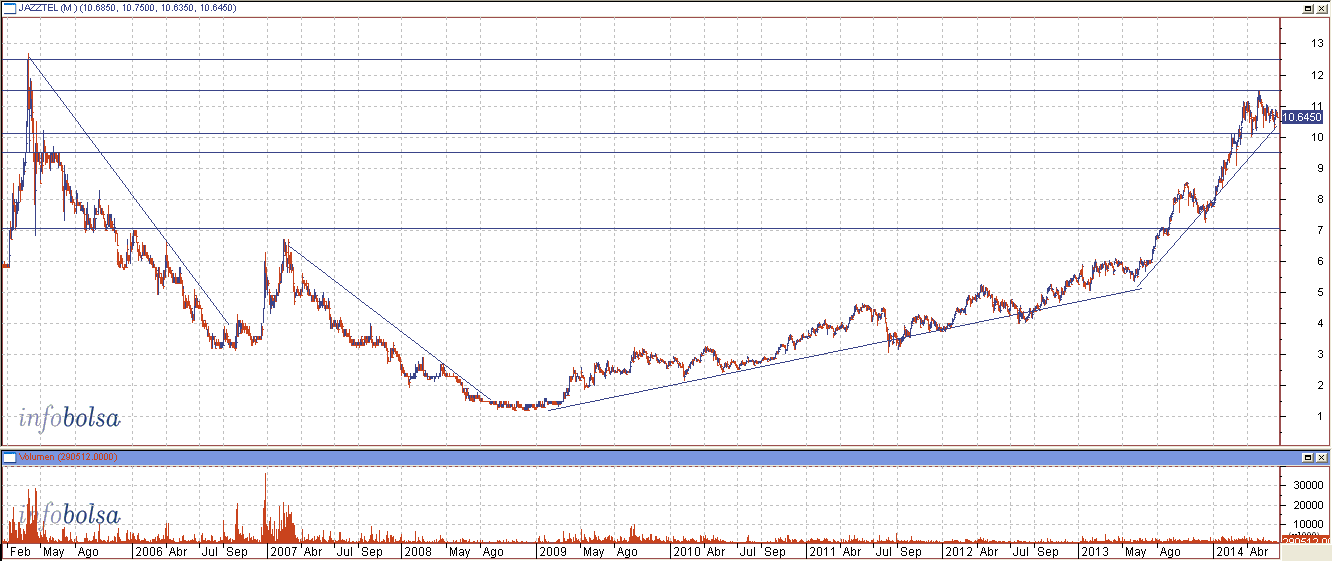Click the 2014 year marker
Viewport: 1332px width, 561px height.
[1229, 551]
